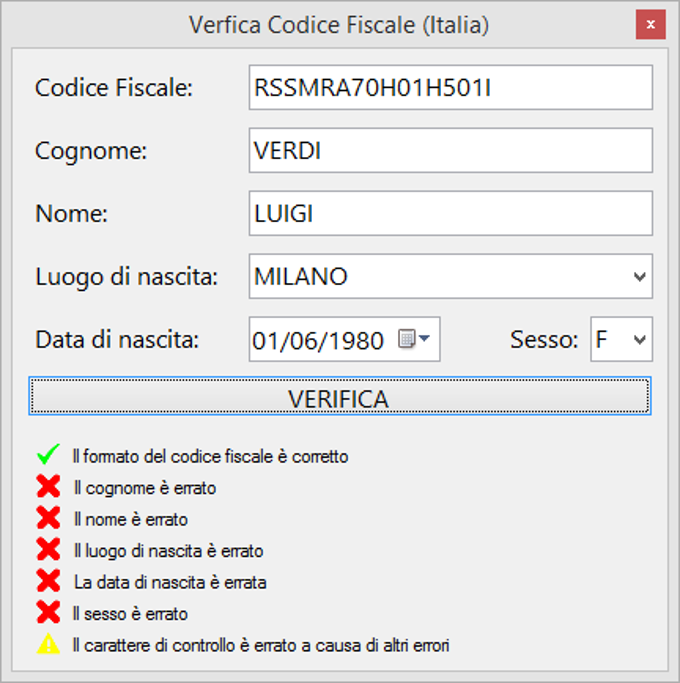Click the window title Verfica Codice Fiscale
The height and width of the screenshot is (683, 680).
click(x=338, y=25)
